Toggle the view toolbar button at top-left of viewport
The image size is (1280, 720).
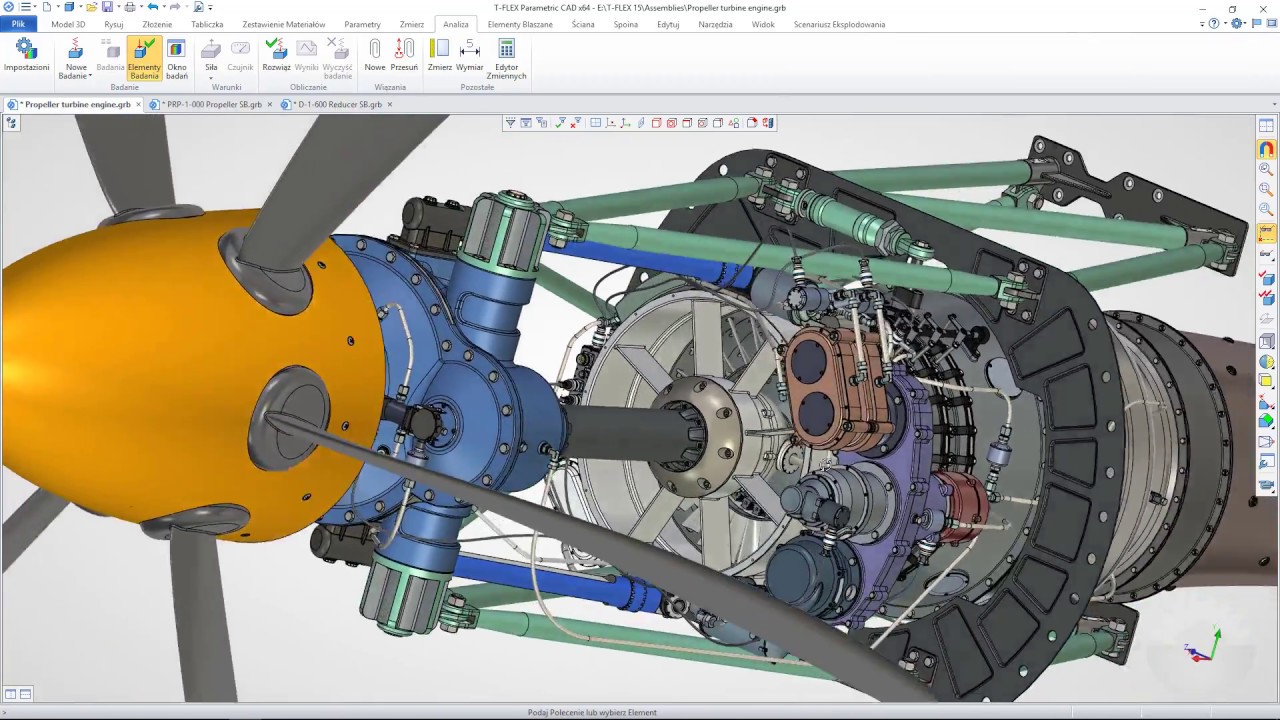[11, 123]
